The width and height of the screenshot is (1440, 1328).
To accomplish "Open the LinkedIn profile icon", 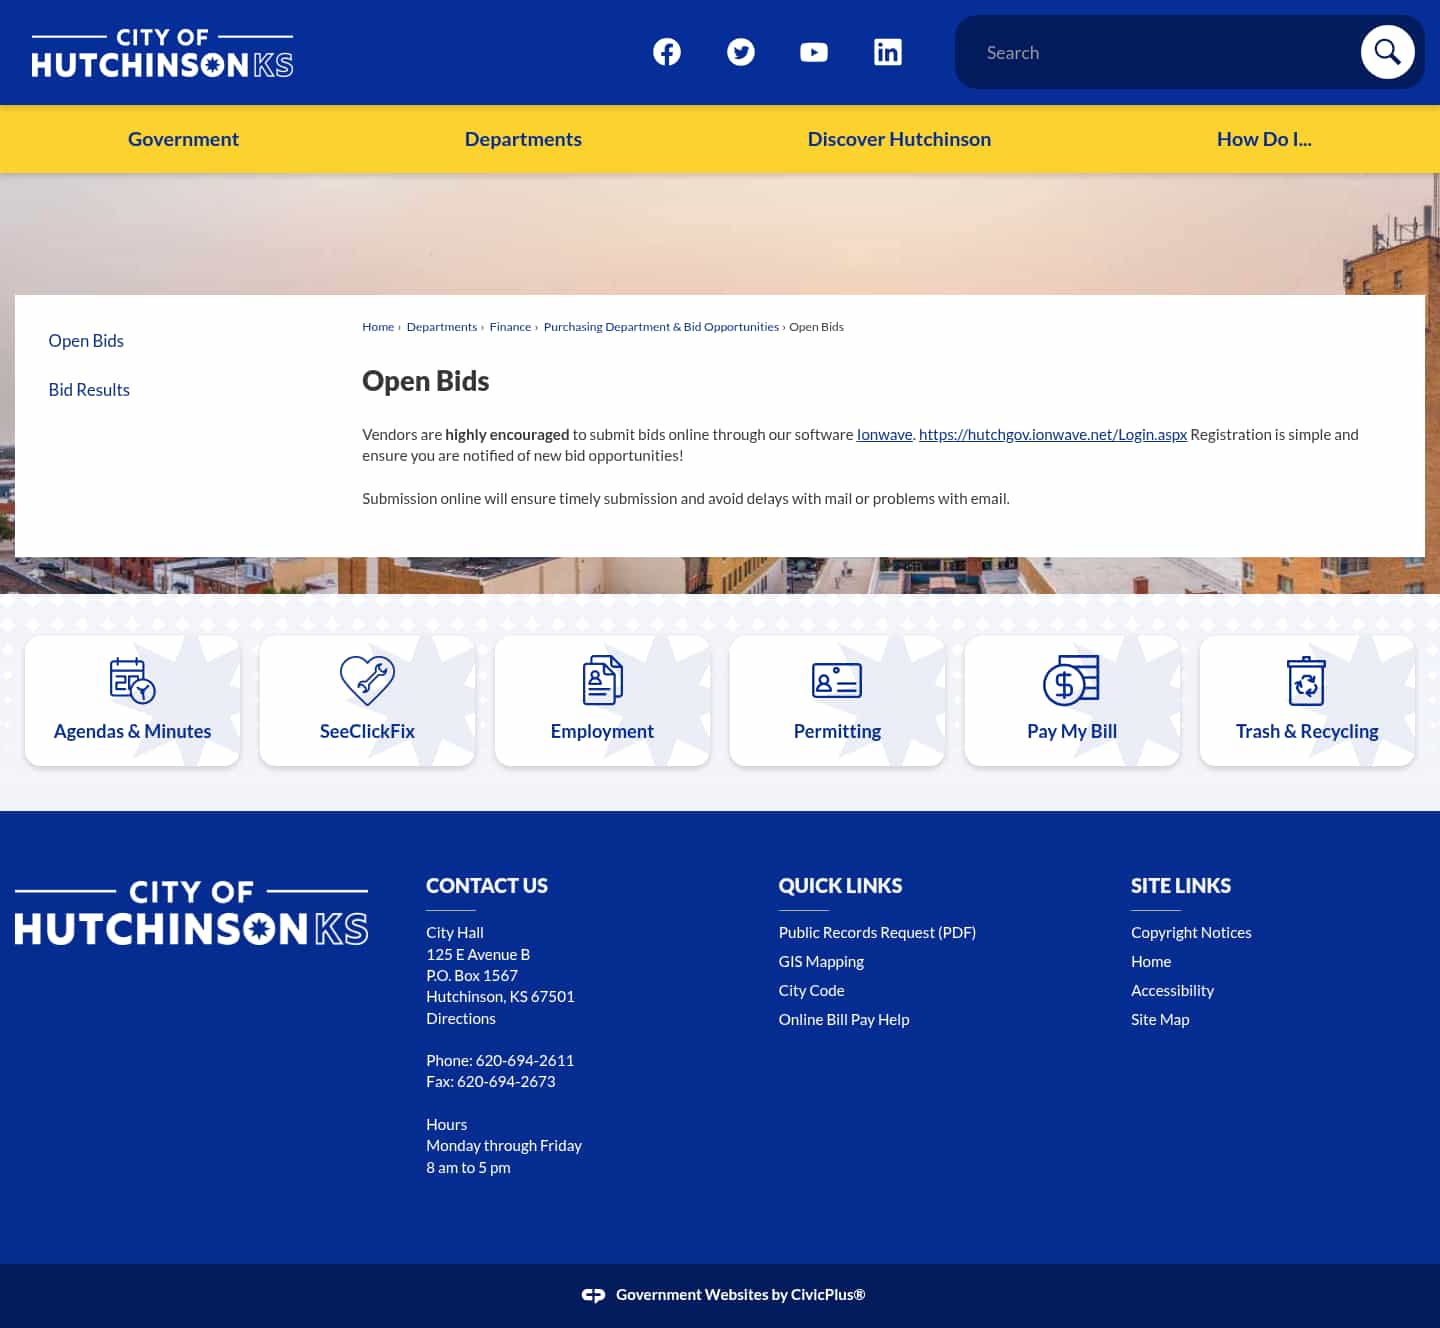I will [x=888, y=51].
